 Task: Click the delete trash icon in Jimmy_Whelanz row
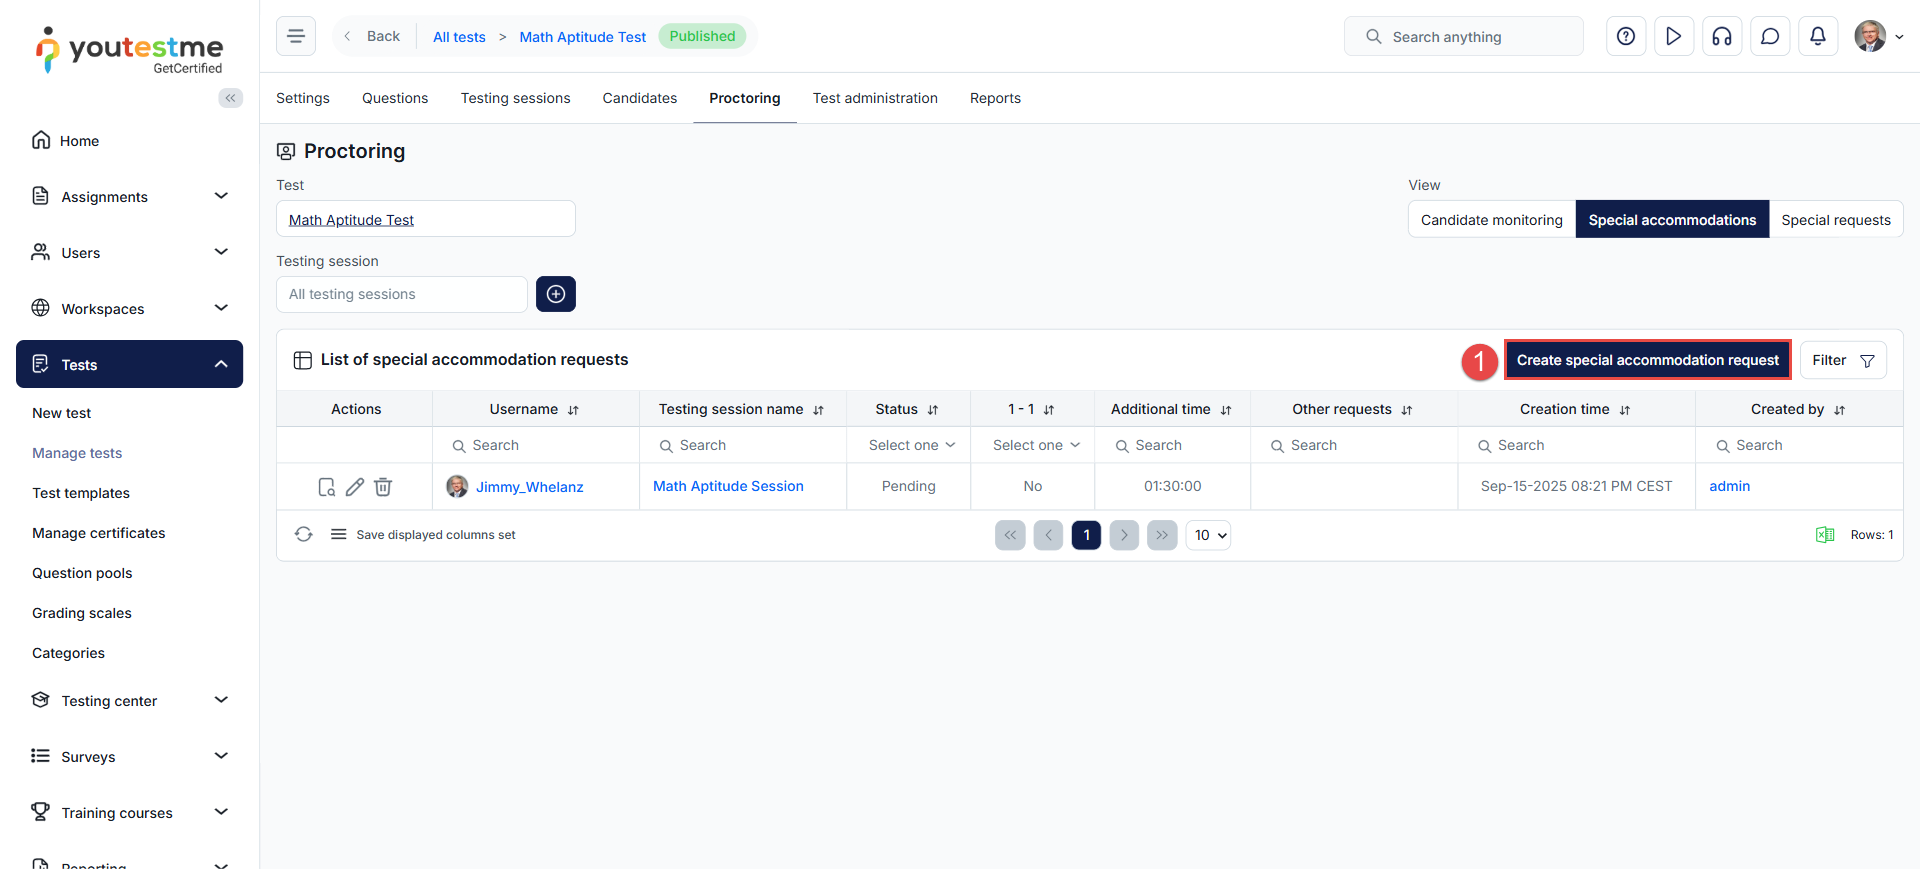tap(383, 487)
